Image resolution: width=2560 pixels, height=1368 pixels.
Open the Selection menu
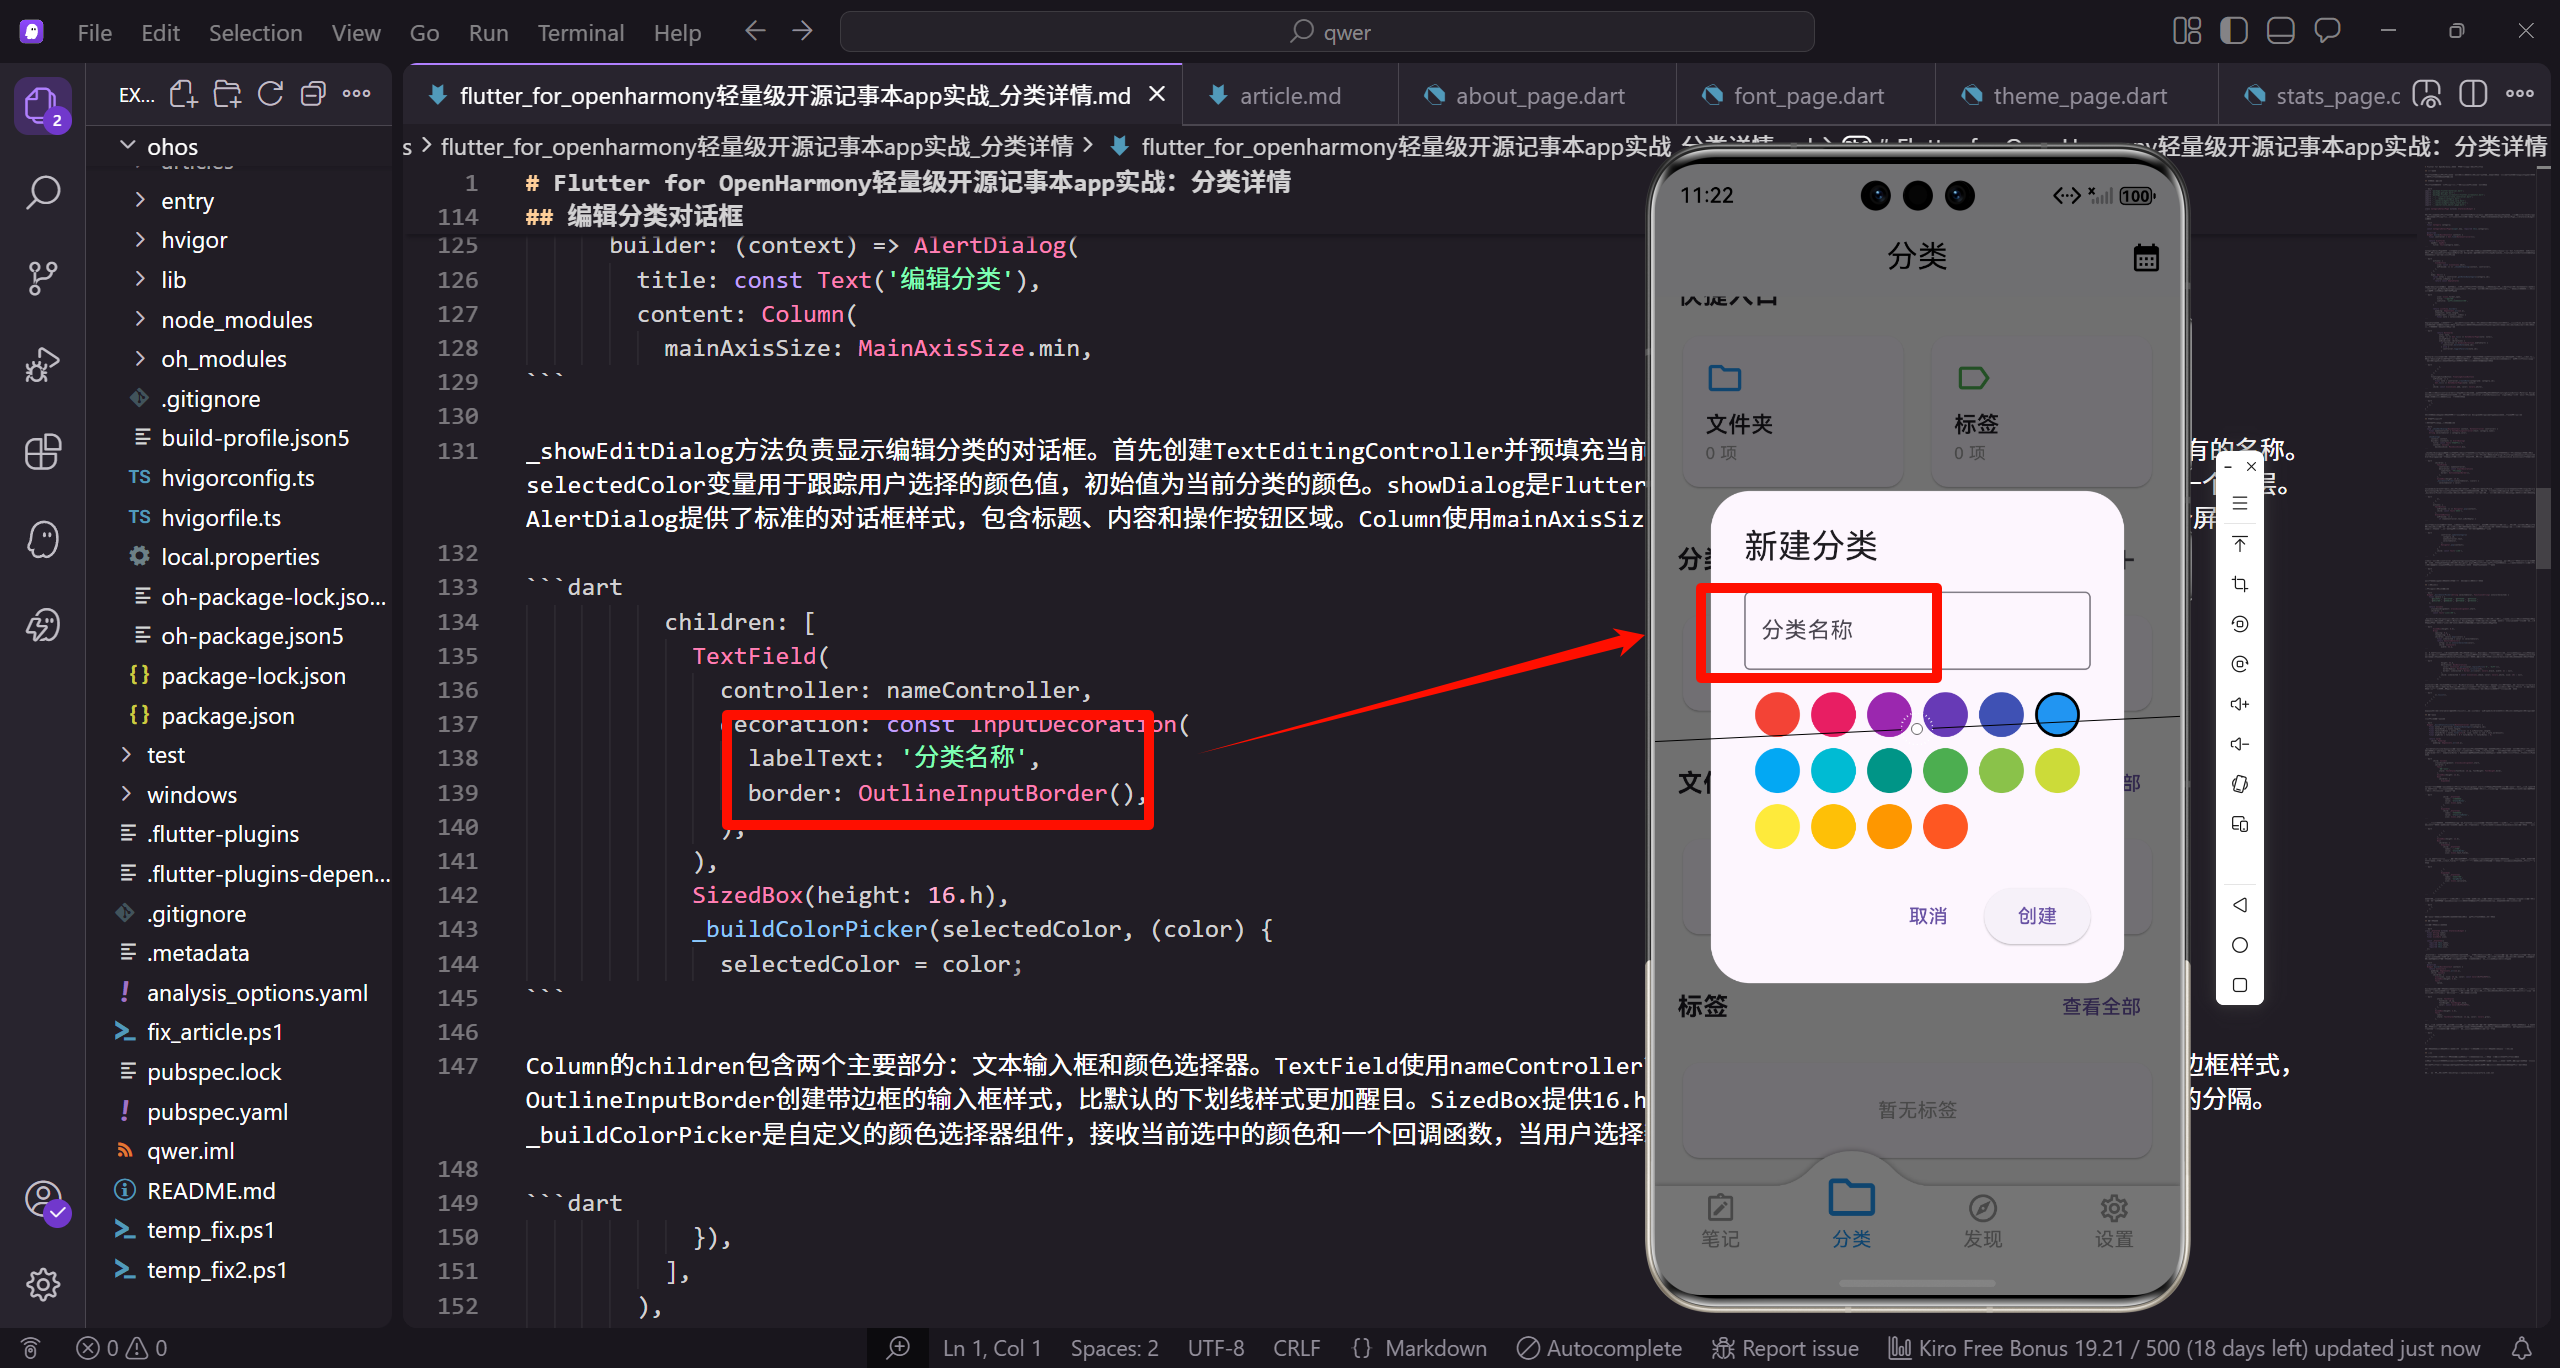[255, 32]
